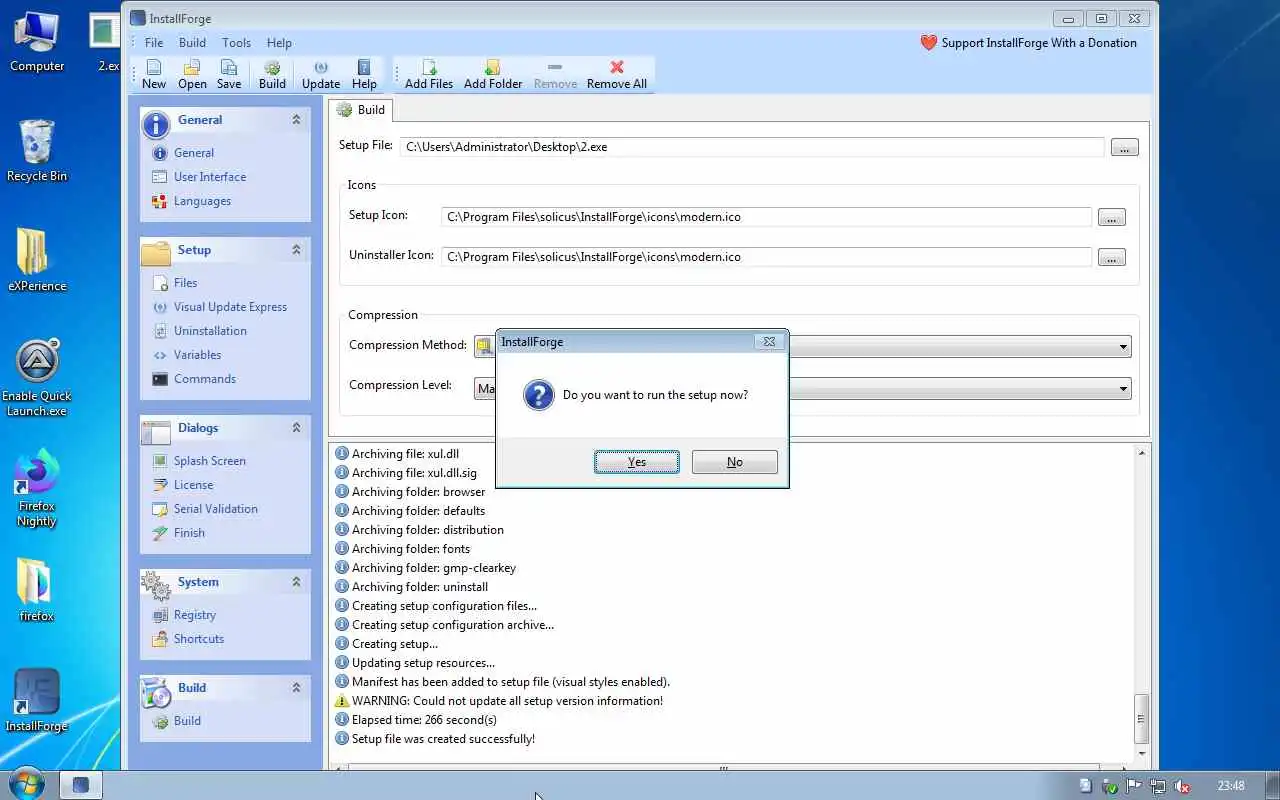1280x800 pixels.
Task: Click Yes to run the setup
Action: click(x=637, y=462)
